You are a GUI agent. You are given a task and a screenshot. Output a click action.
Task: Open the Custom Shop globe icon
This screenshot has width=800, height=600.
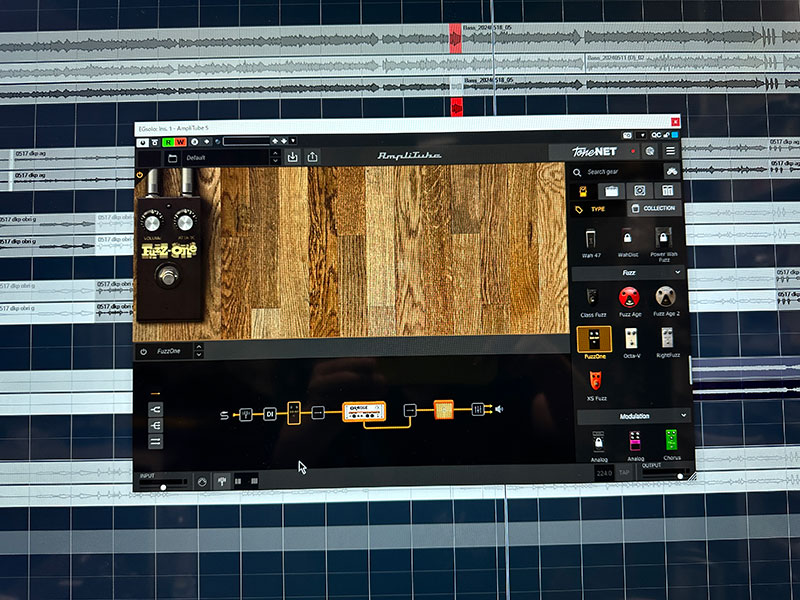coord(649,151)
